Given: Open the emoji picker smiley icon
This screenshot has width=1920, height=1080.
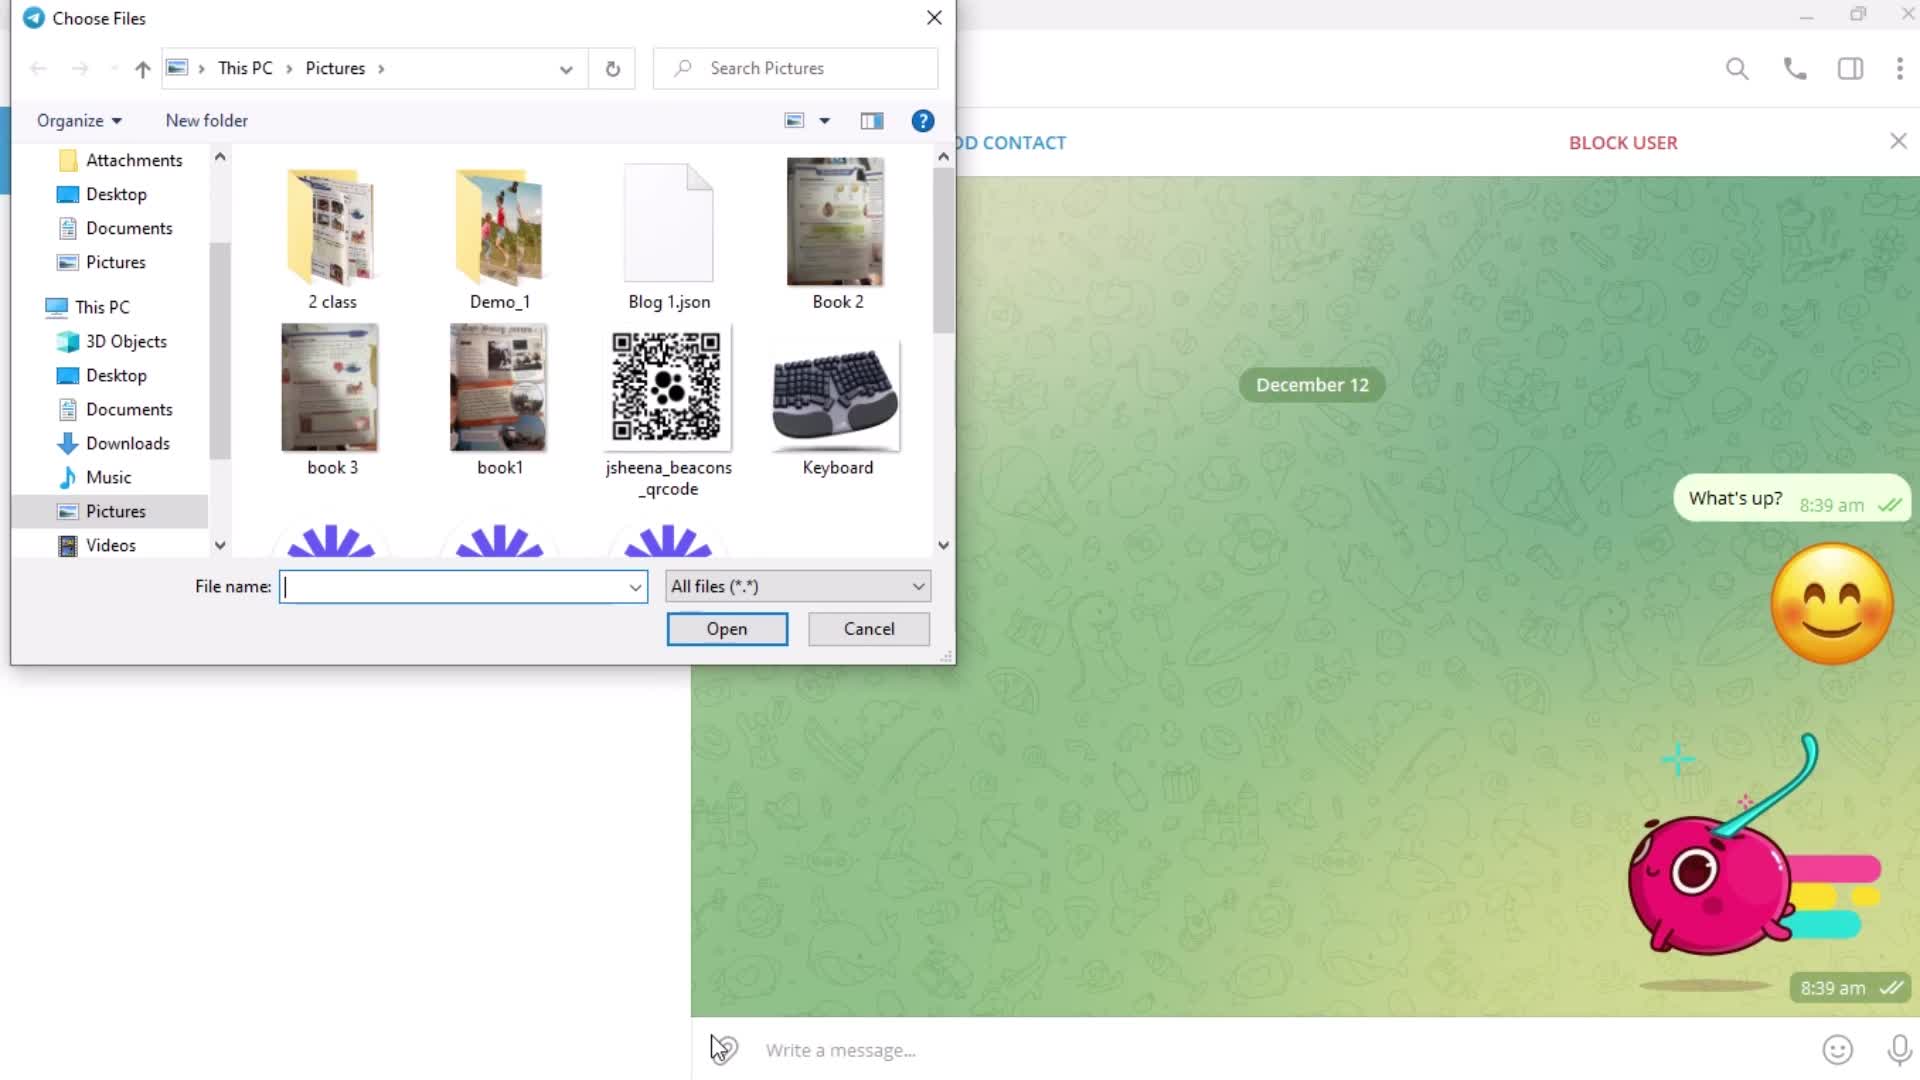Looking at the screenshot, I should [1837, 1049].
